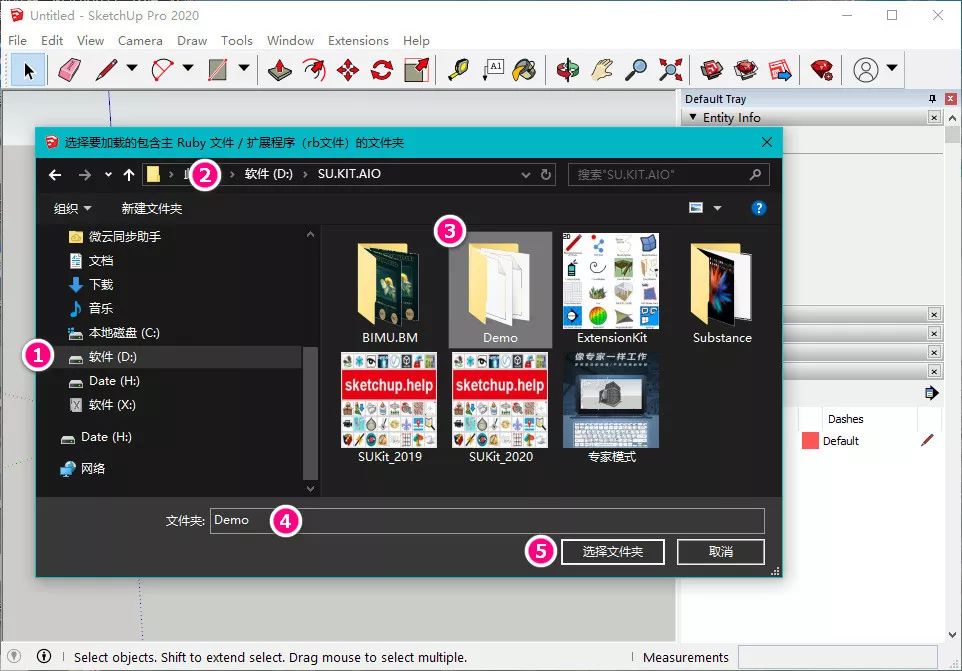Open the Edit menu
This screenshot has width=962, height=671.
(x=52, y=40)
